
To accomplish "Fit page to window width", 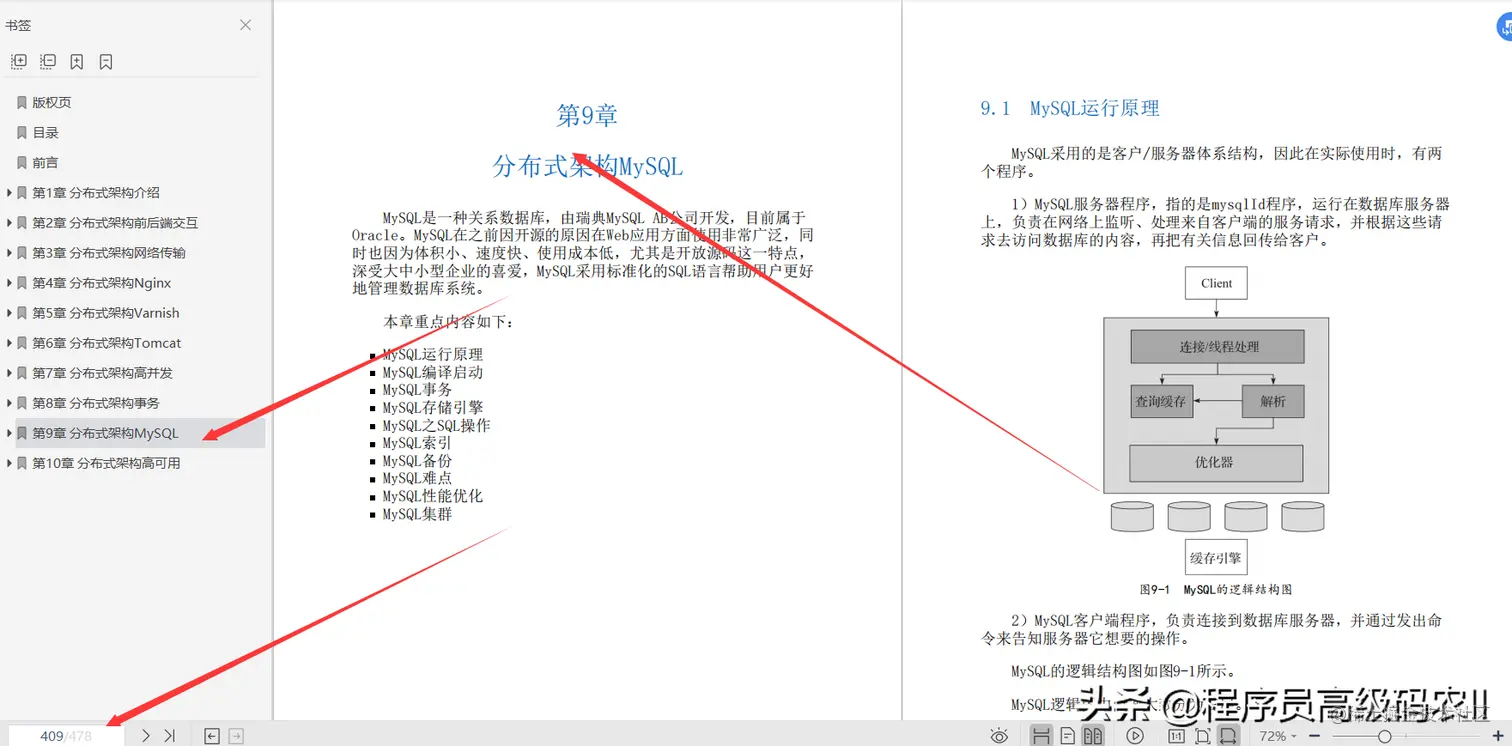I will pos(1228,736).
